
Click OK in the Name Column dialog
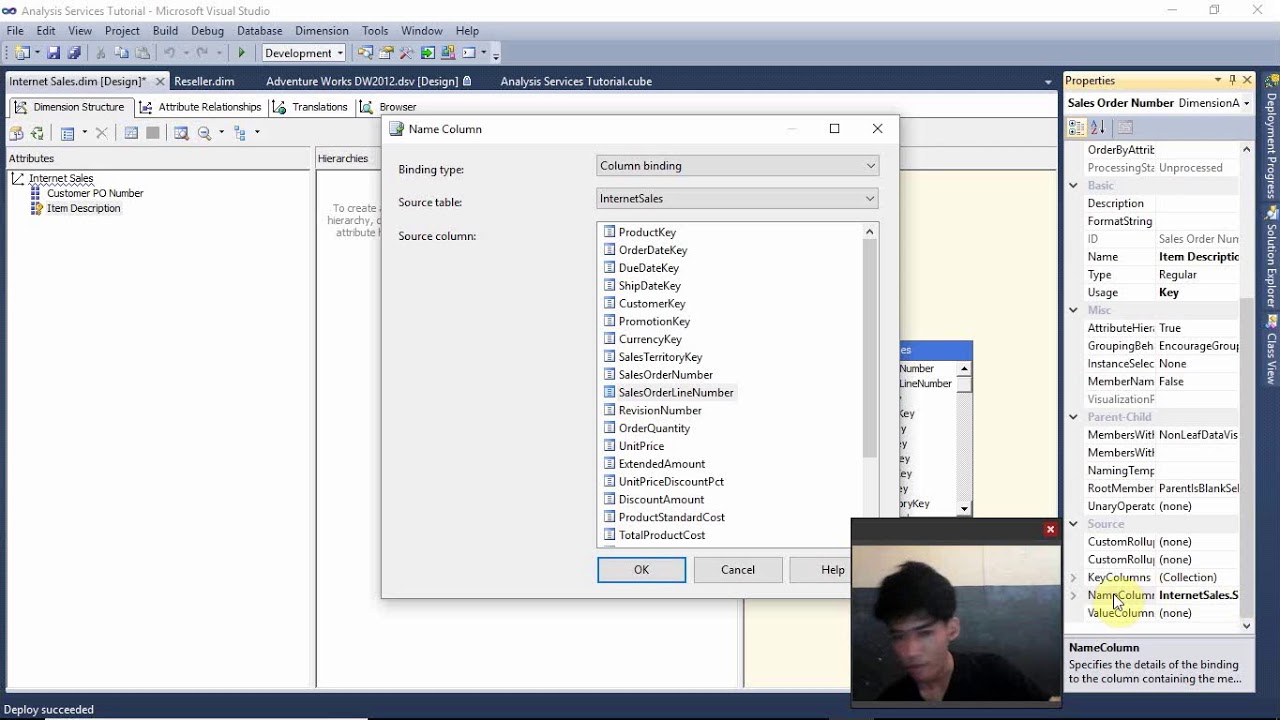[641, 570]
